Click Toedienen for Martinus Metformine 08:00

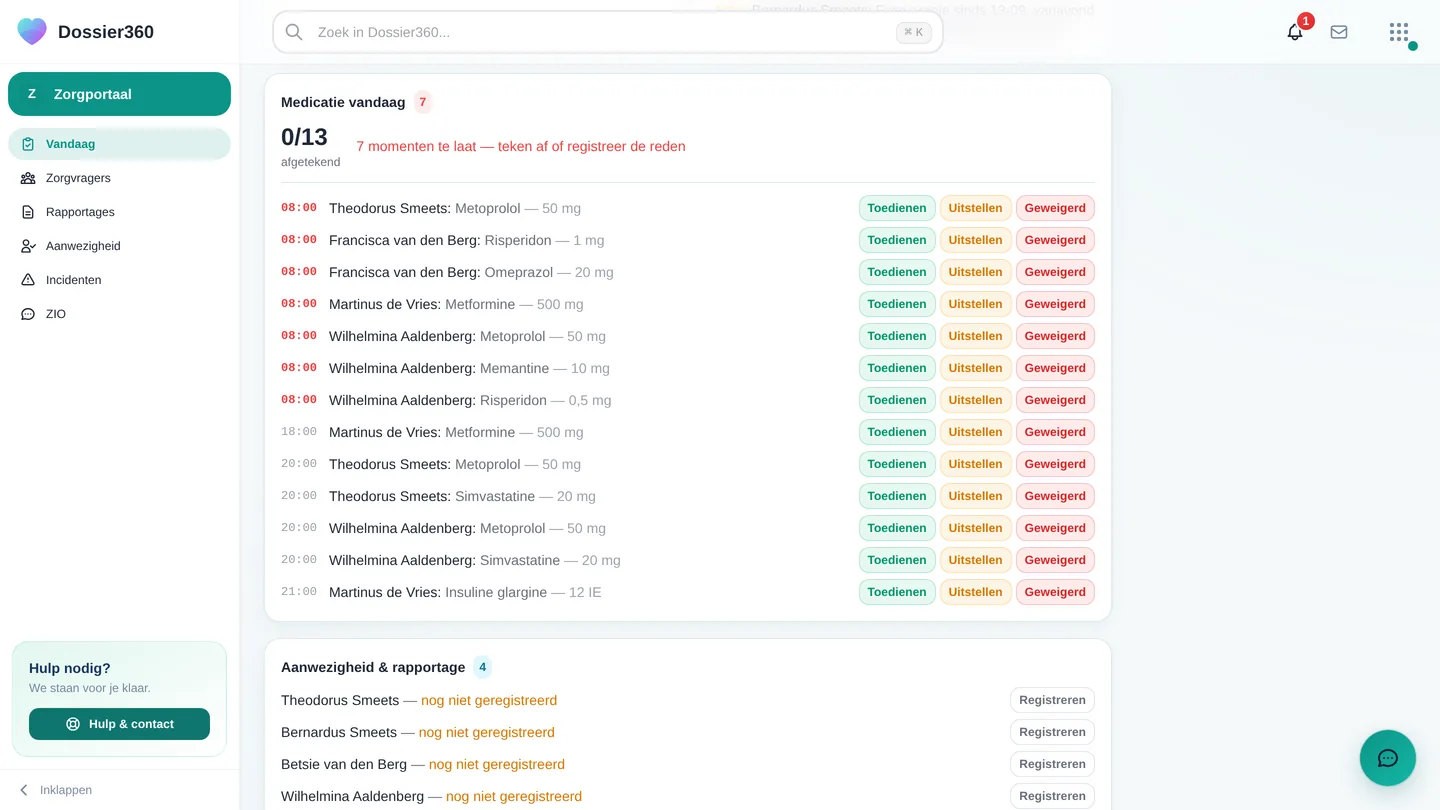(897, 304)
